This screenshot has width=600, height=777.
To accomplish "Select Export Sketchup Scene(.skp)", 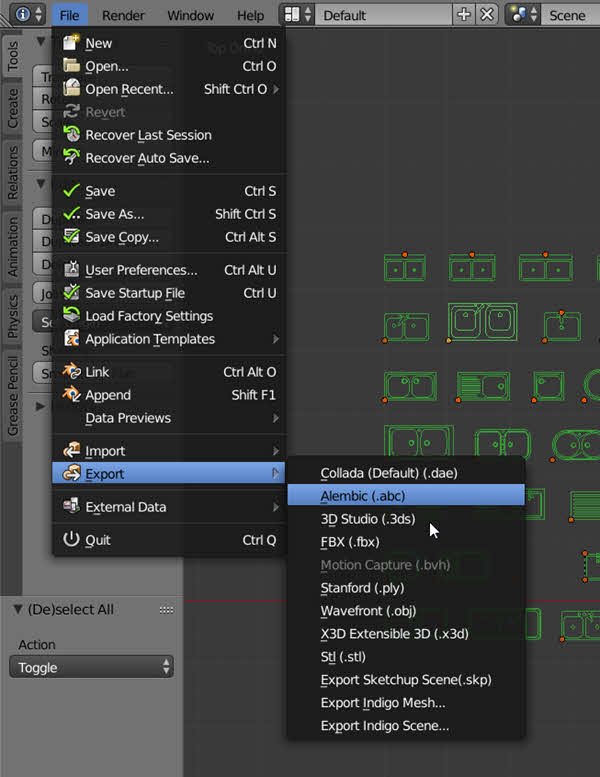I will pyautogui.click(x=406, y=679).
